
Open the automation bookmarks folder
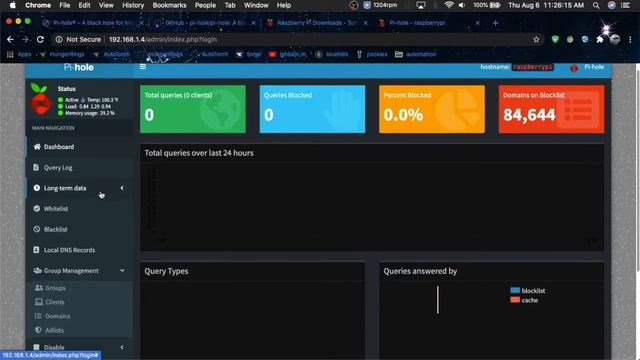(416, 54)
